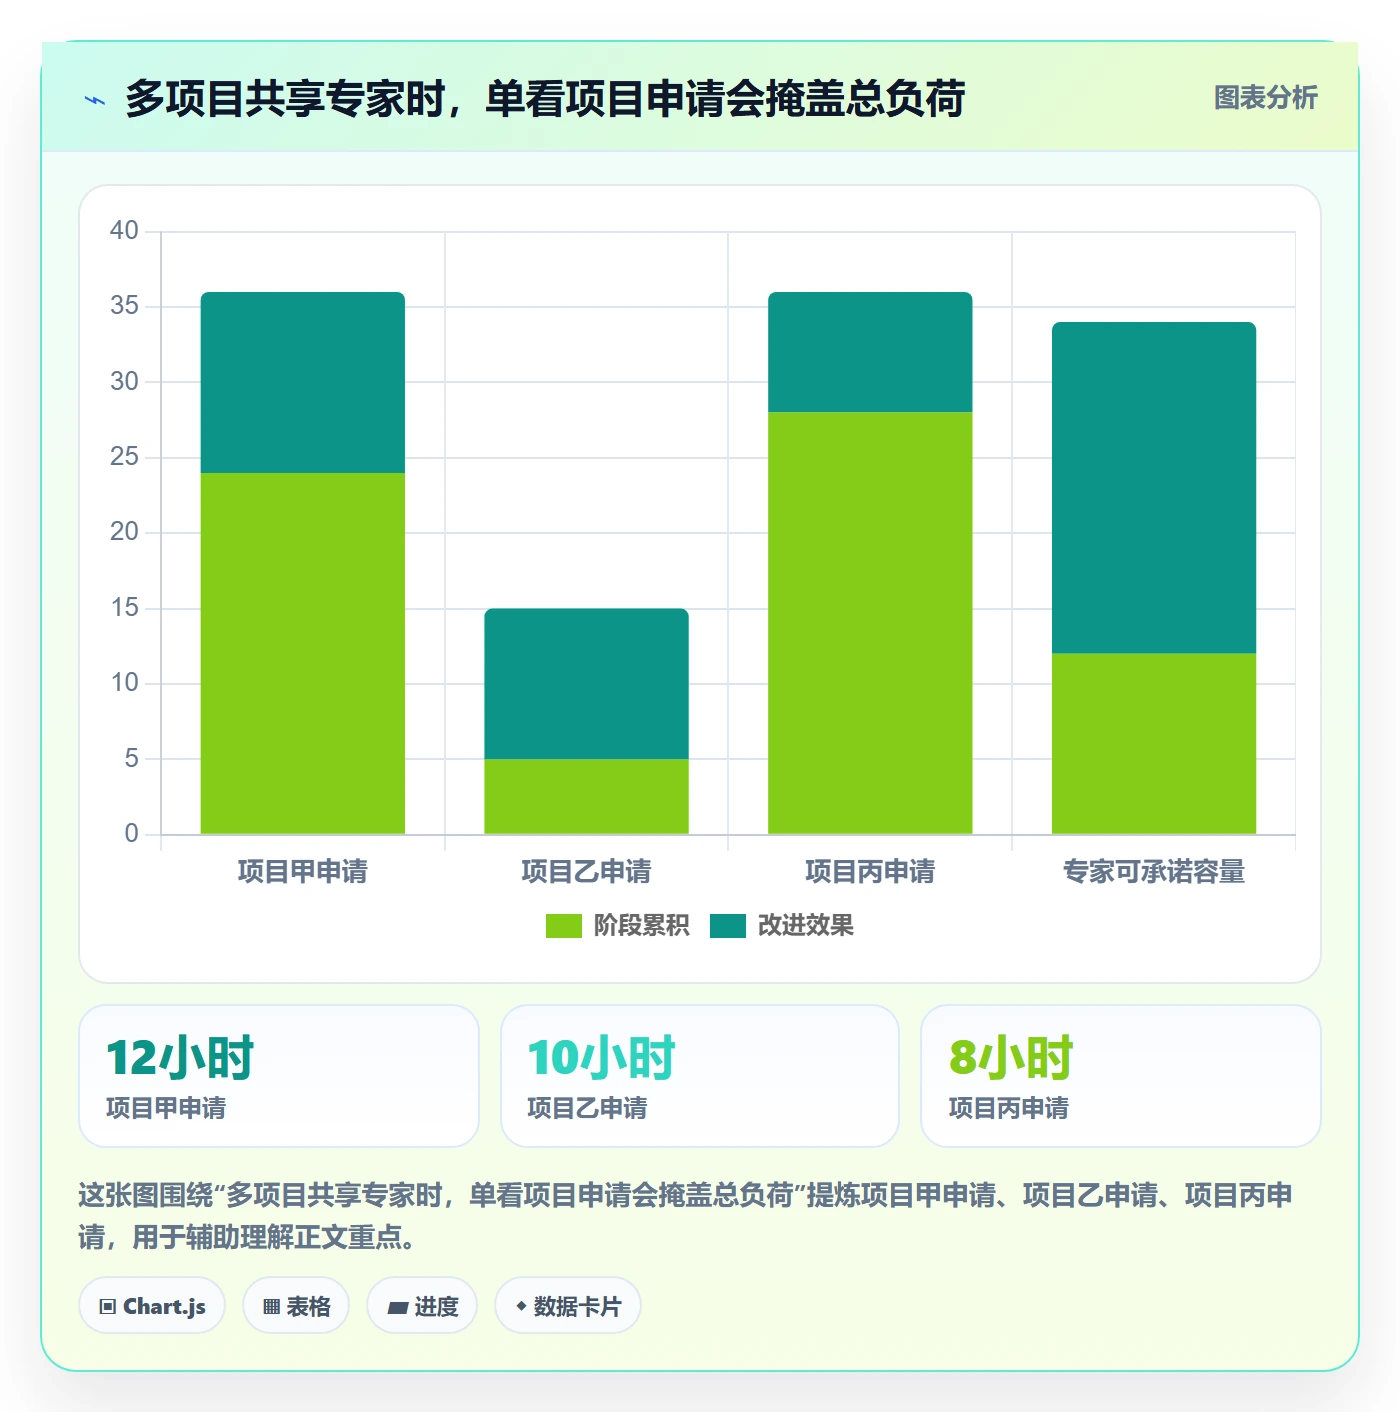Click the lightning bolt icon beside the title
Image resolution: width=1400 pixels, height=1412 pixels.
[x=95, y=100]
